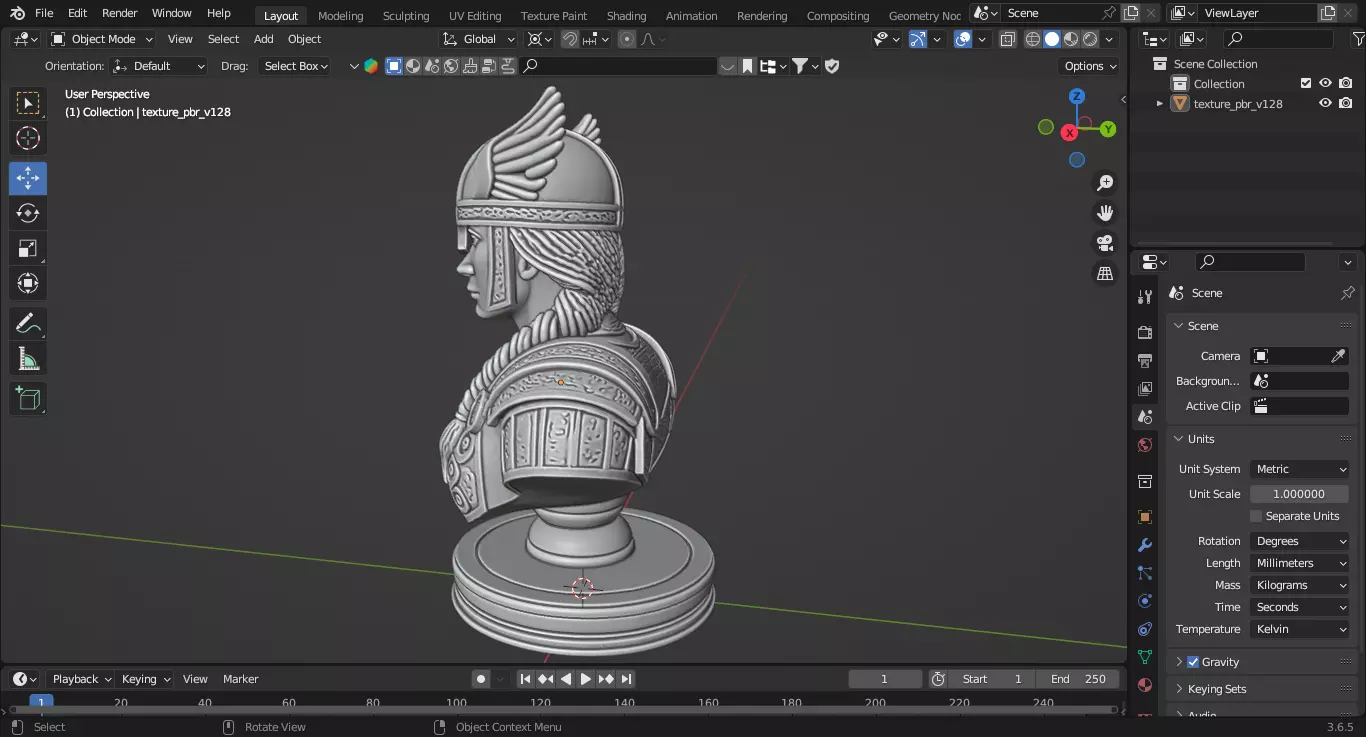Switch to Wireframe viewport shading

click(1033, 39)
